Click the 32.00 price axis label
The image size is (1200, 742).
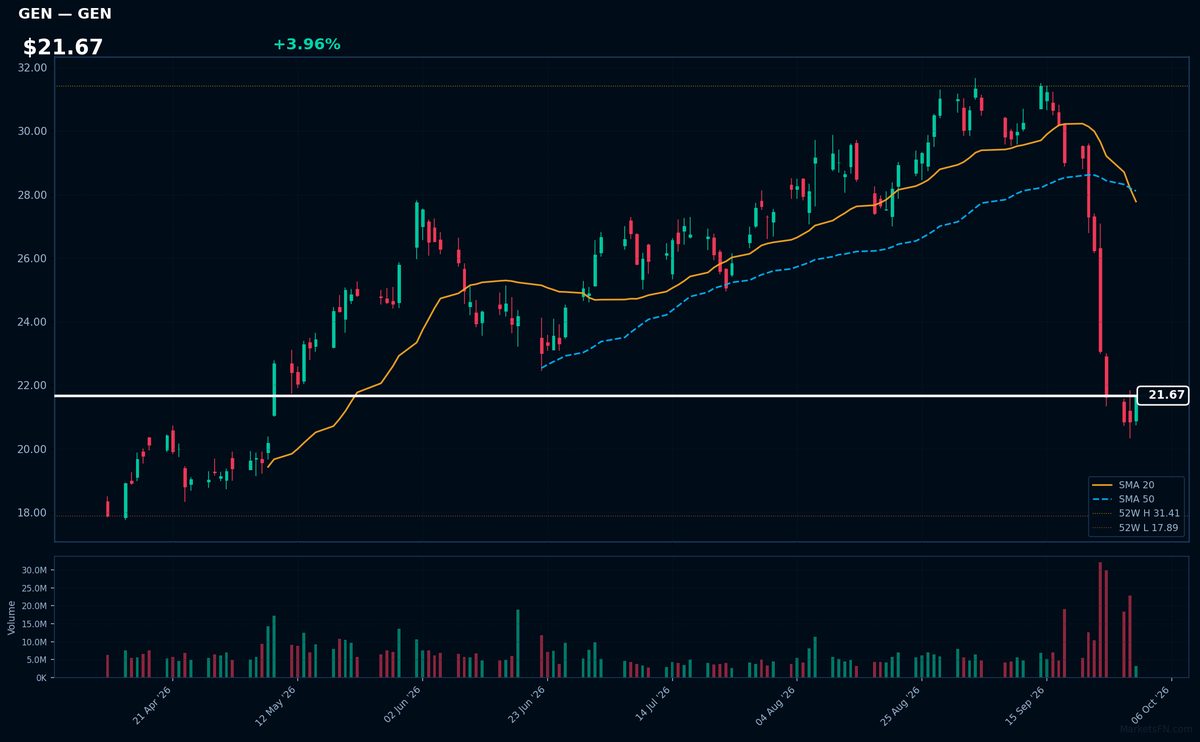[x=32, y=68]
